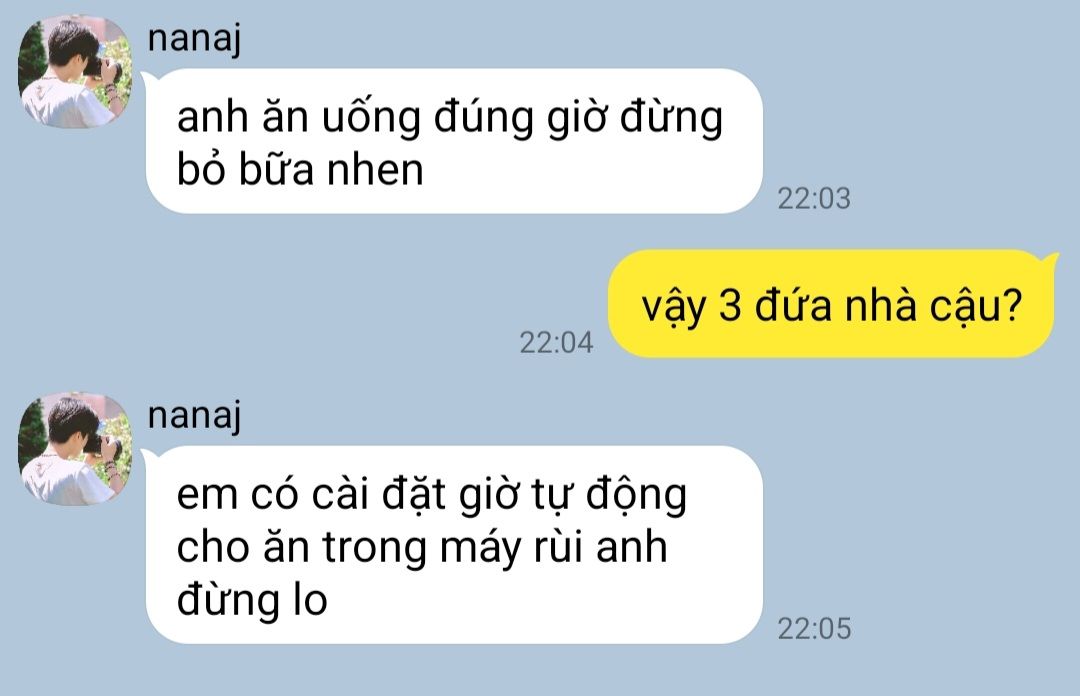
Task: Select the nanaj name above the first message
Action: [x=194, y=39]
